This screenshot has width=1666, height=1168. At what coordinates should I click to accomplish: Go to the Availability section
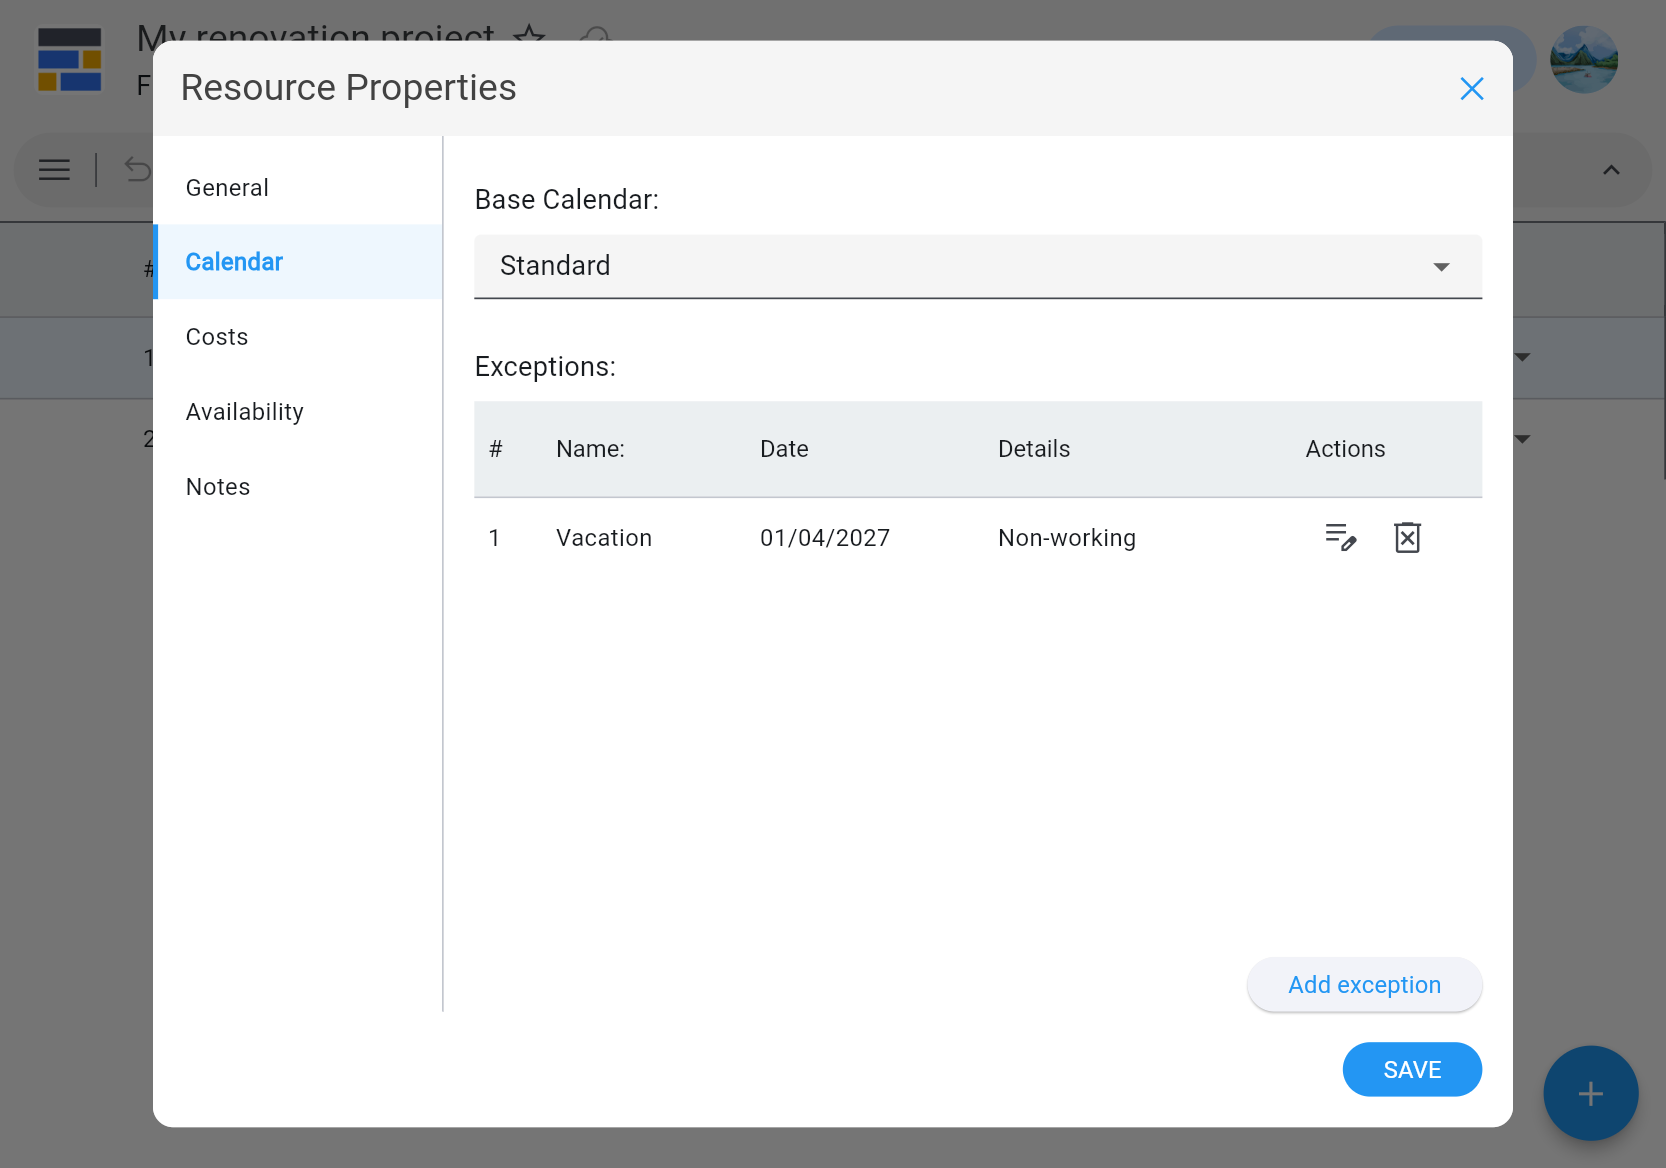pyautogui.click(x=245, y=412)
